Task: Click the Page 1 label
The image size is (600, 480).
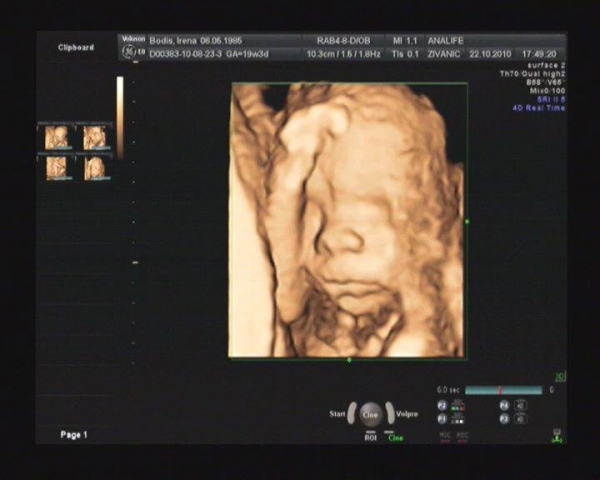Action: 74,435
